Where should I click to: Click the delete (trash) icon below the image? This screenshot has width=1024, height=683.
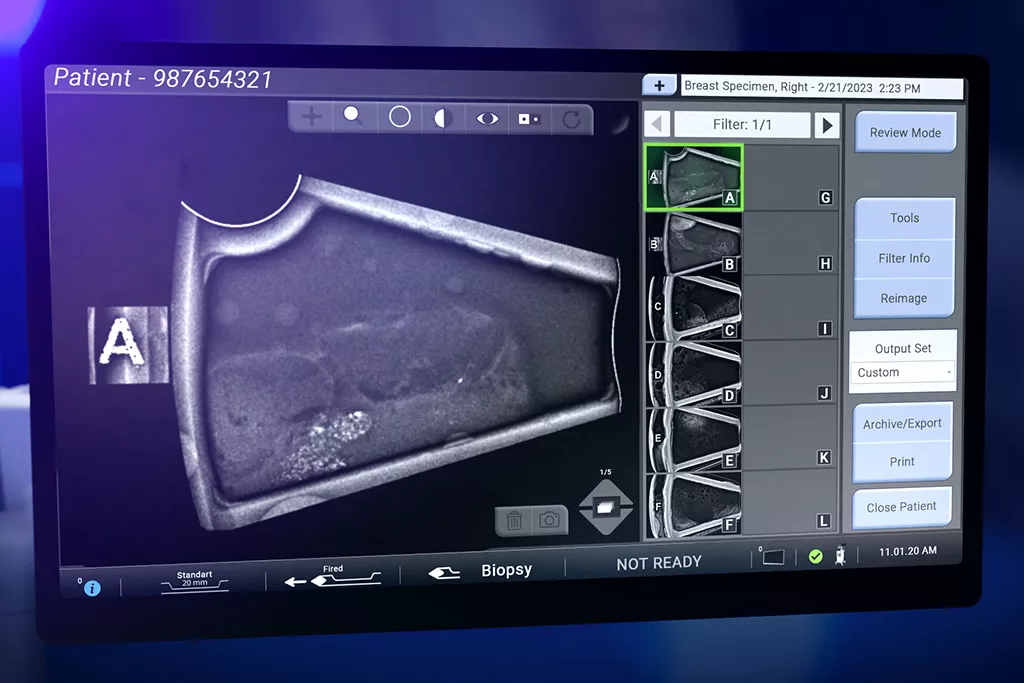tap(514, 520)
